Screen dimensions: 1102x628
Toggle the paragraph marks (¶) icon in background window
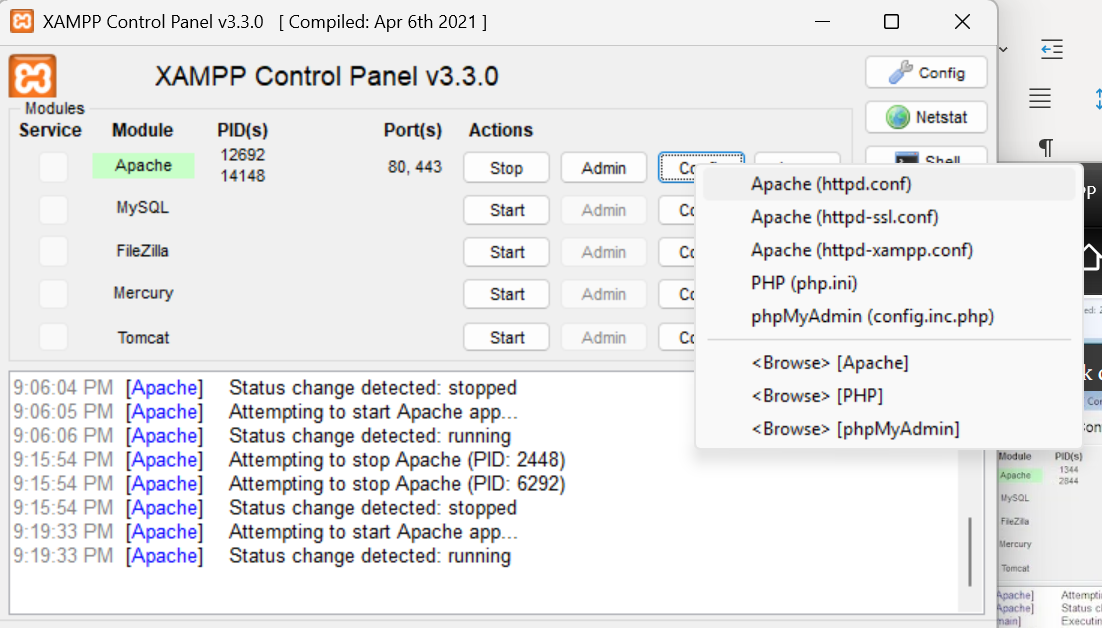[1046, 148]
